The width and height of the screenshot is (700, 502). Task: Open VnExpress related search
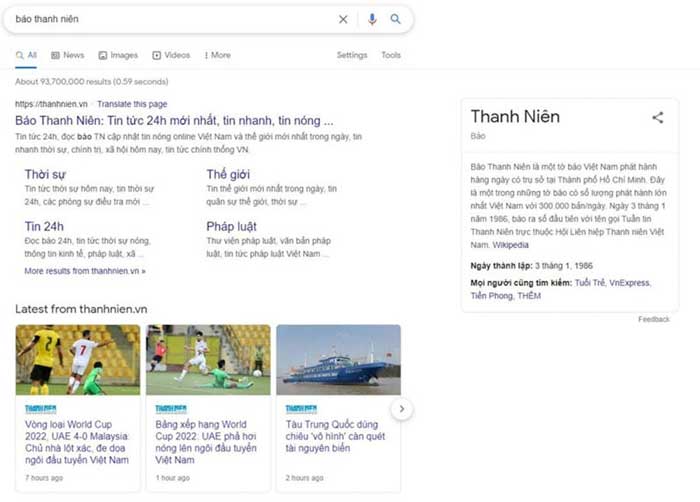point(629,283)
